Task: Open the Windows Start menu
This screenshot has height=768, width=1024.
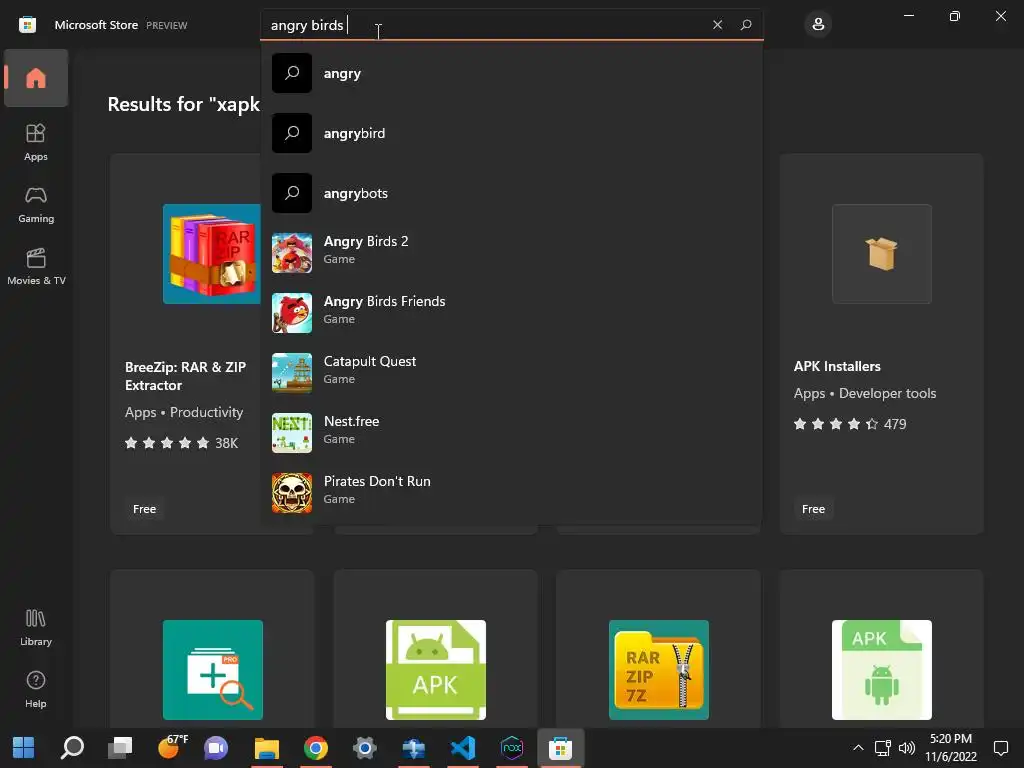Action: pyautogui.click(x=24, y=748)
